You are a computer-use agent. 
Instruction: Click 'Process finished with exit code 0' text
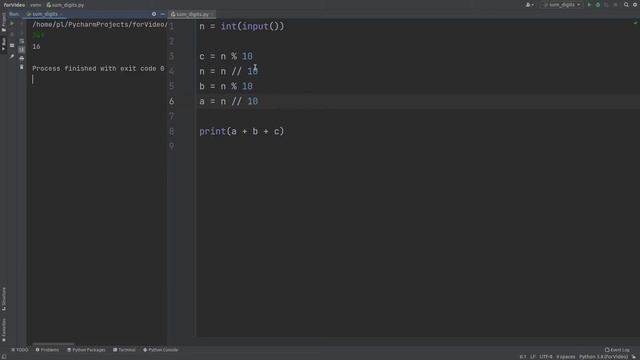(98, 69)
